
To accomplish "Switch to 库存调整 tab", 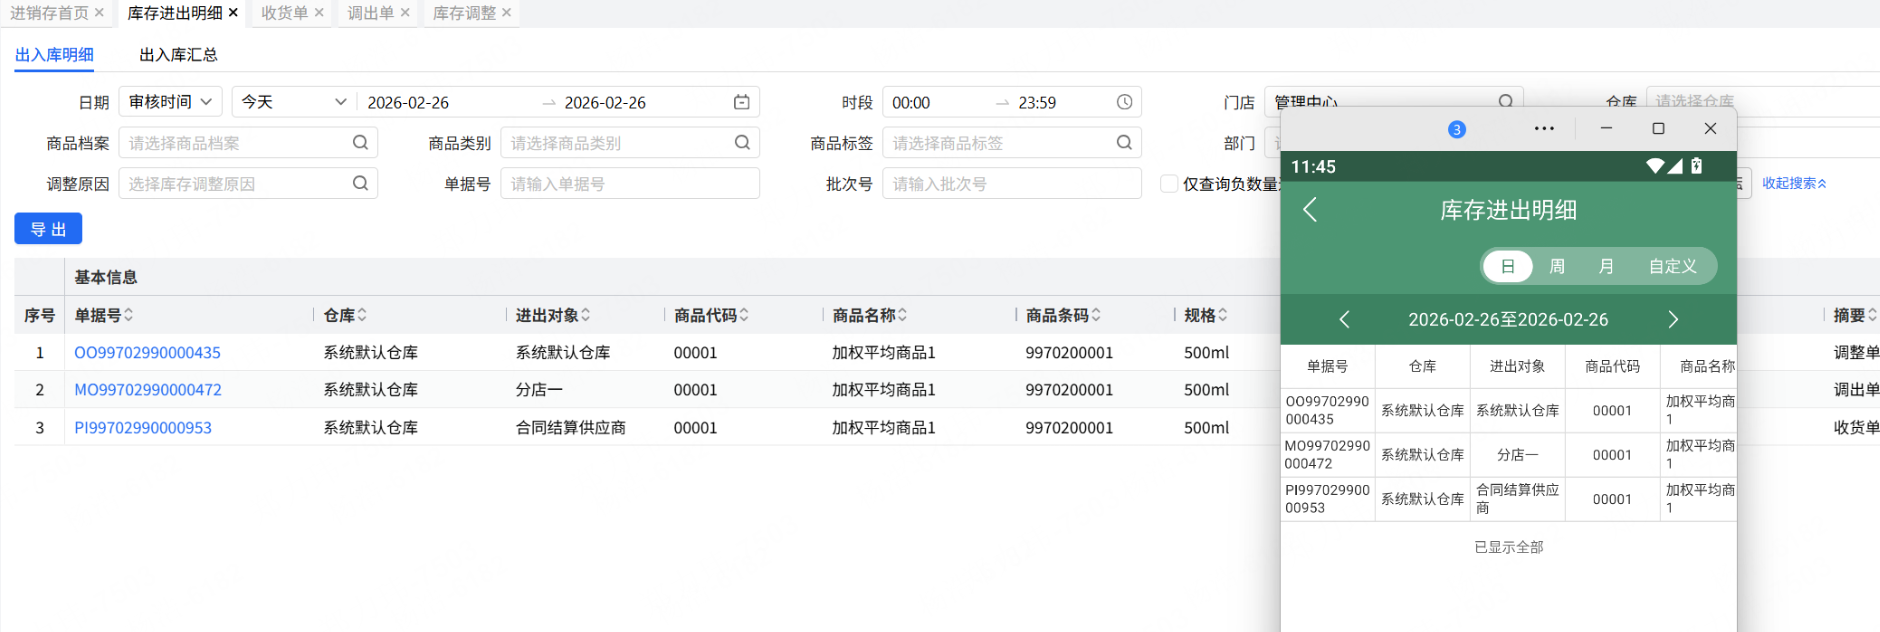I will click(x=464, y=13).
